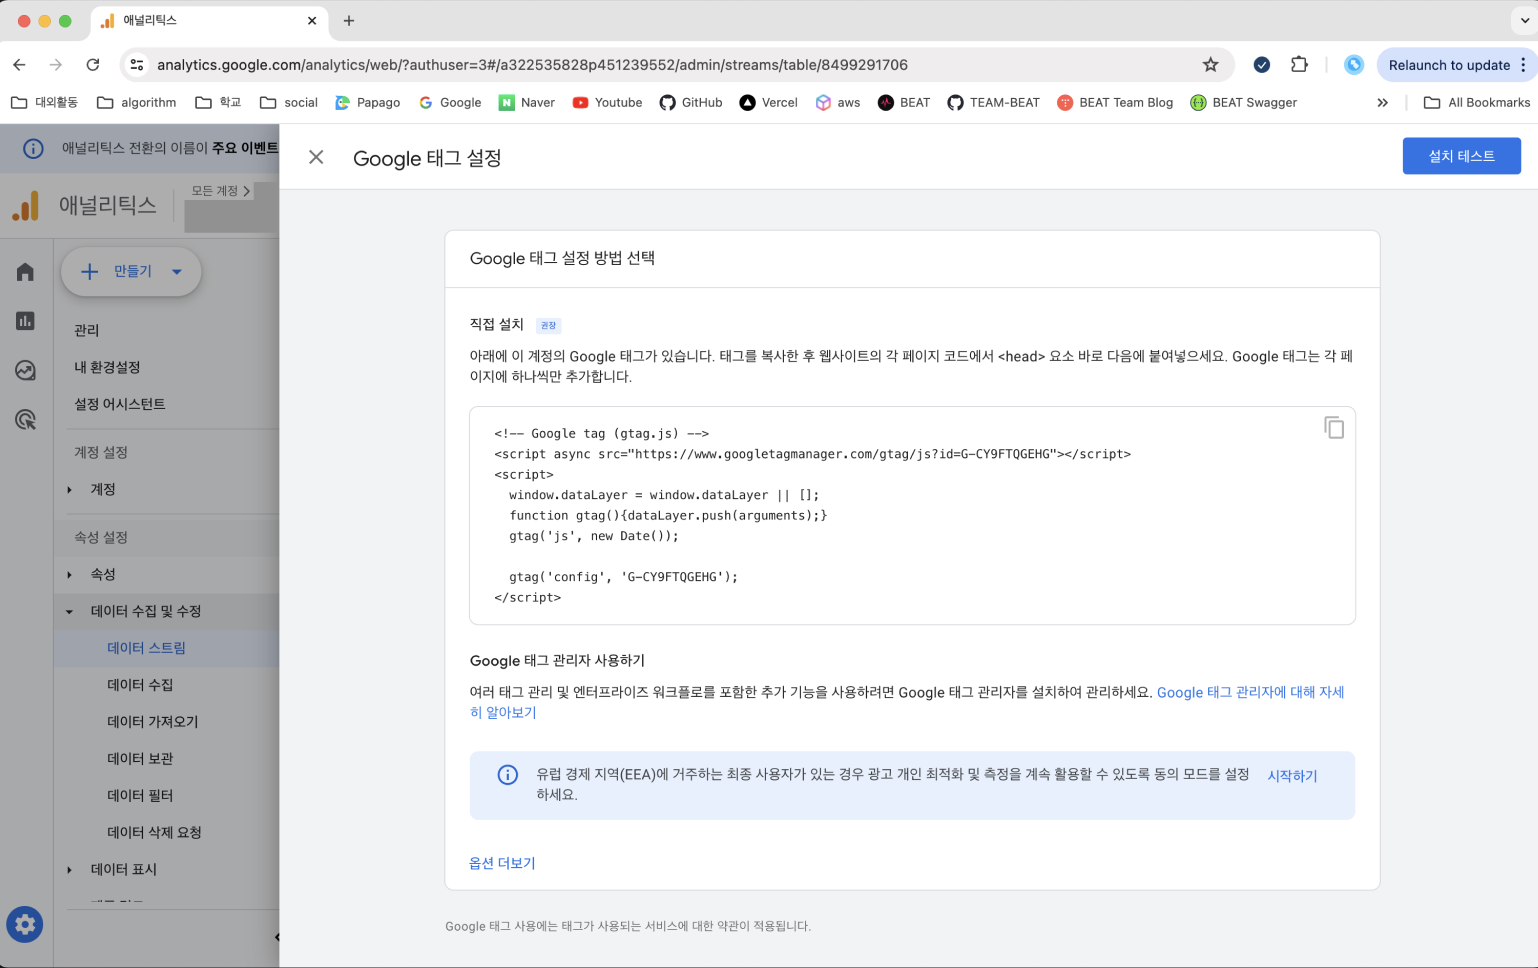Viewport: 1538px width, 968px height.
Task: Click the 시작하기 consent mode link
Action: (1292, 776)
